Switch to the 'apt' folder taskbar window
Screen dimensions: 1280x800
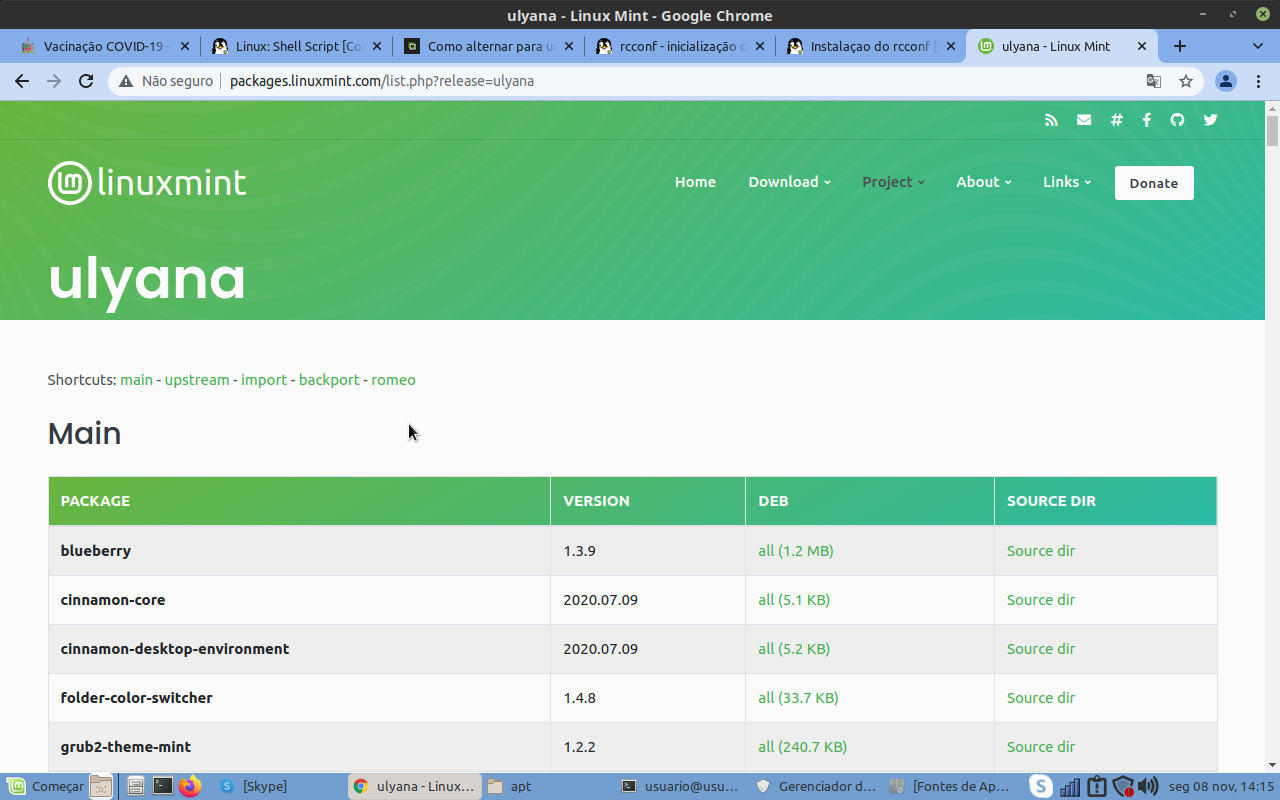(546, 787)
